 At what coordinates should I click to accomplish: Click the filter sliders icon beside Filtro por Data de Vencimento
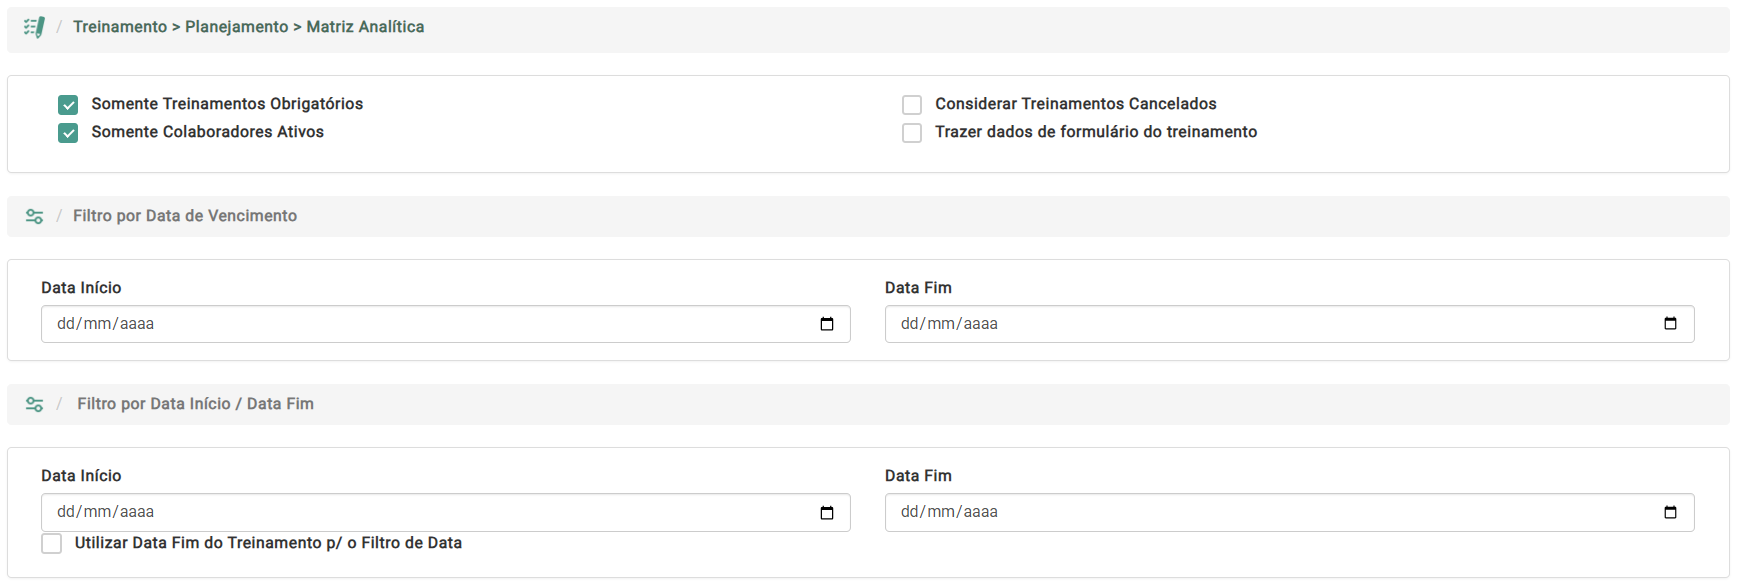pyautogui.click(x=34, y=216)
